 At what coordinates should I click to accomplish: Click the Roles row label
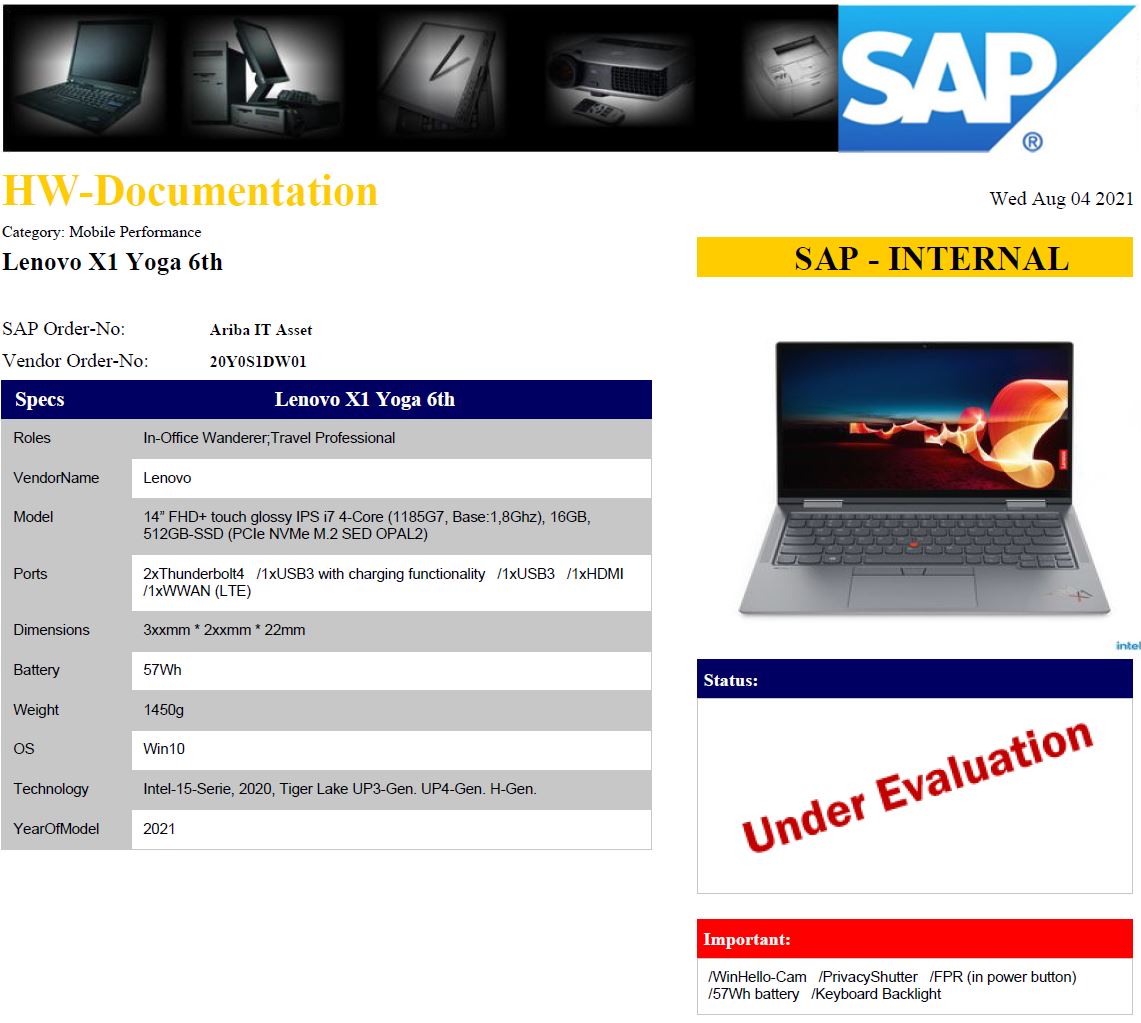coord(32,438)
